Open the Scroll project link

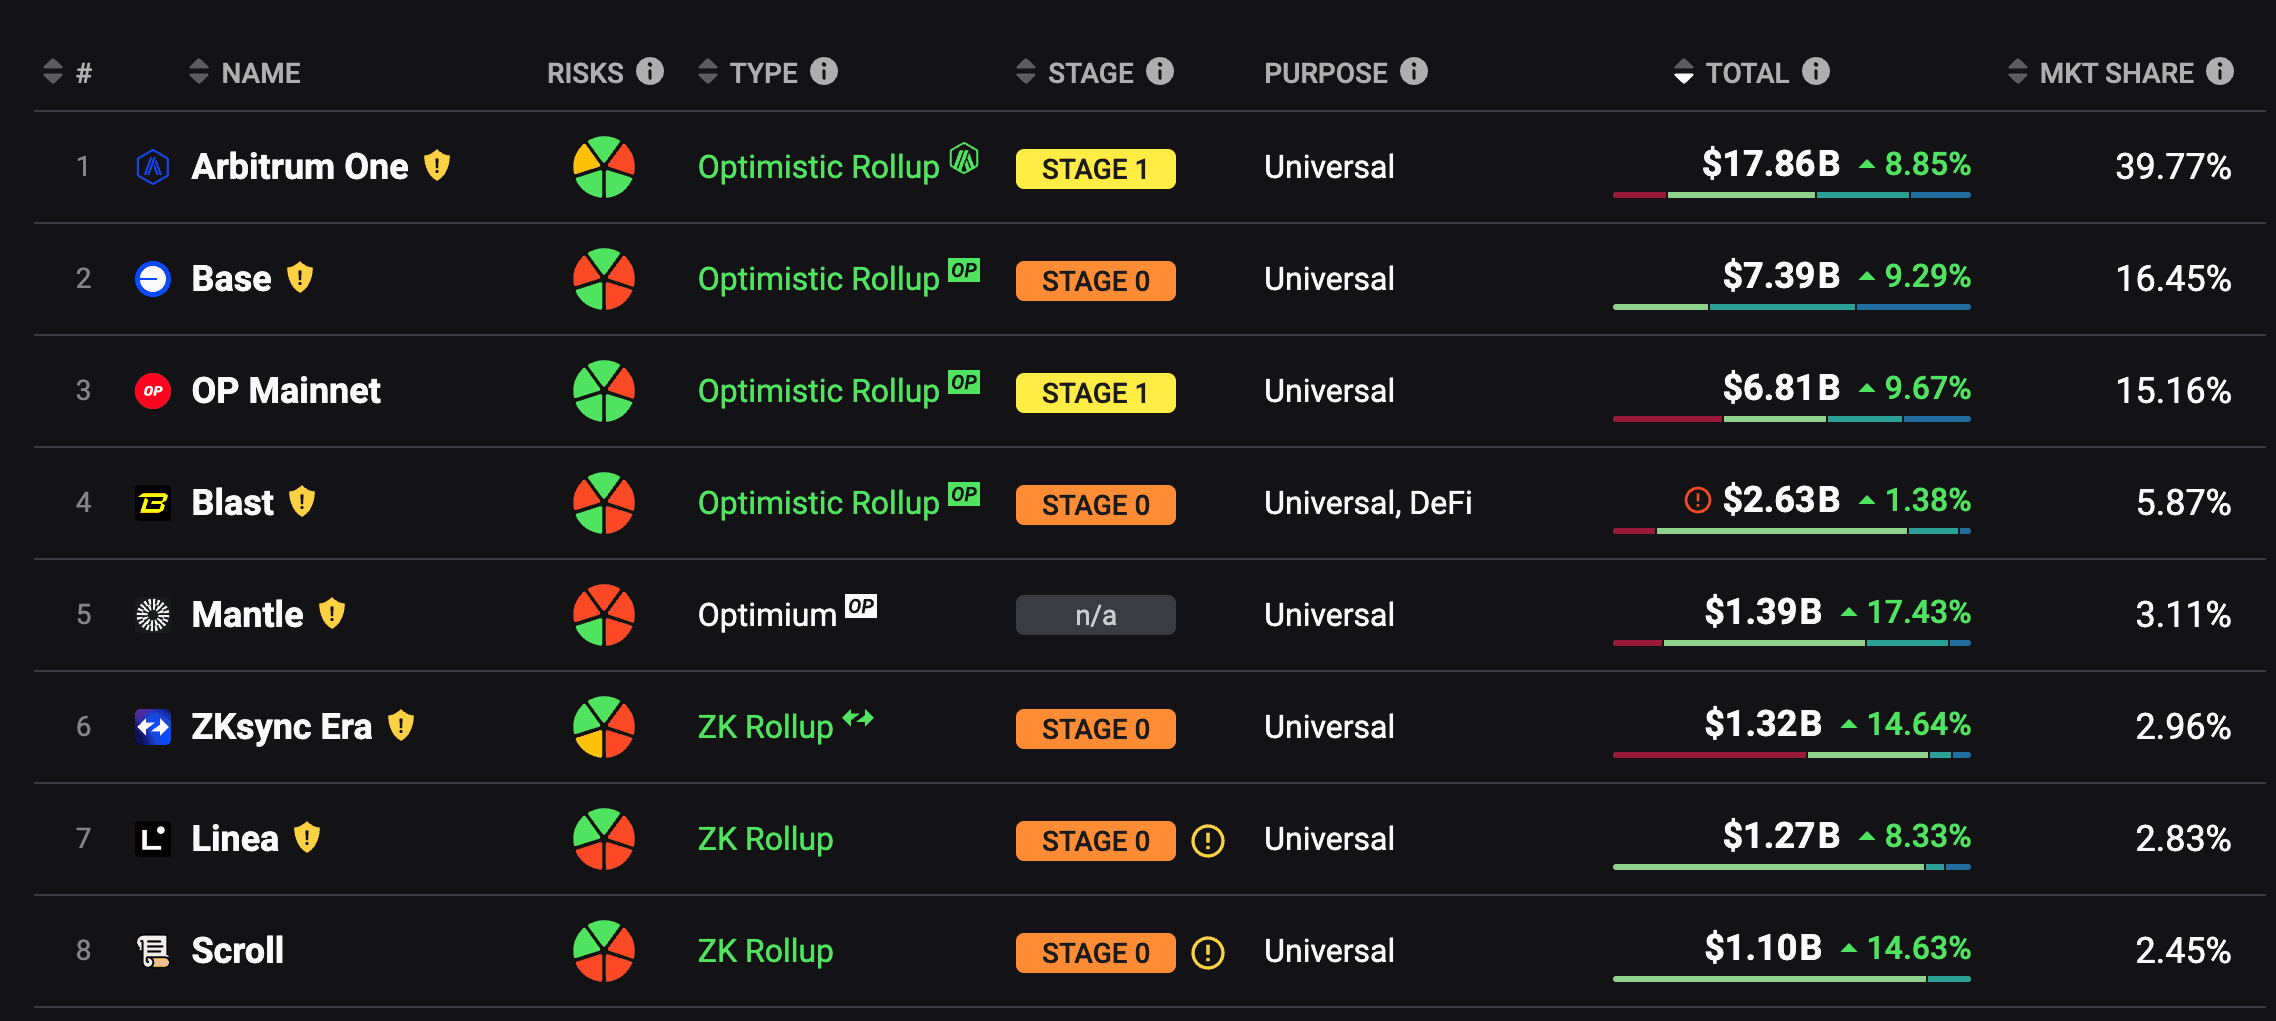[x=237, y=950]
